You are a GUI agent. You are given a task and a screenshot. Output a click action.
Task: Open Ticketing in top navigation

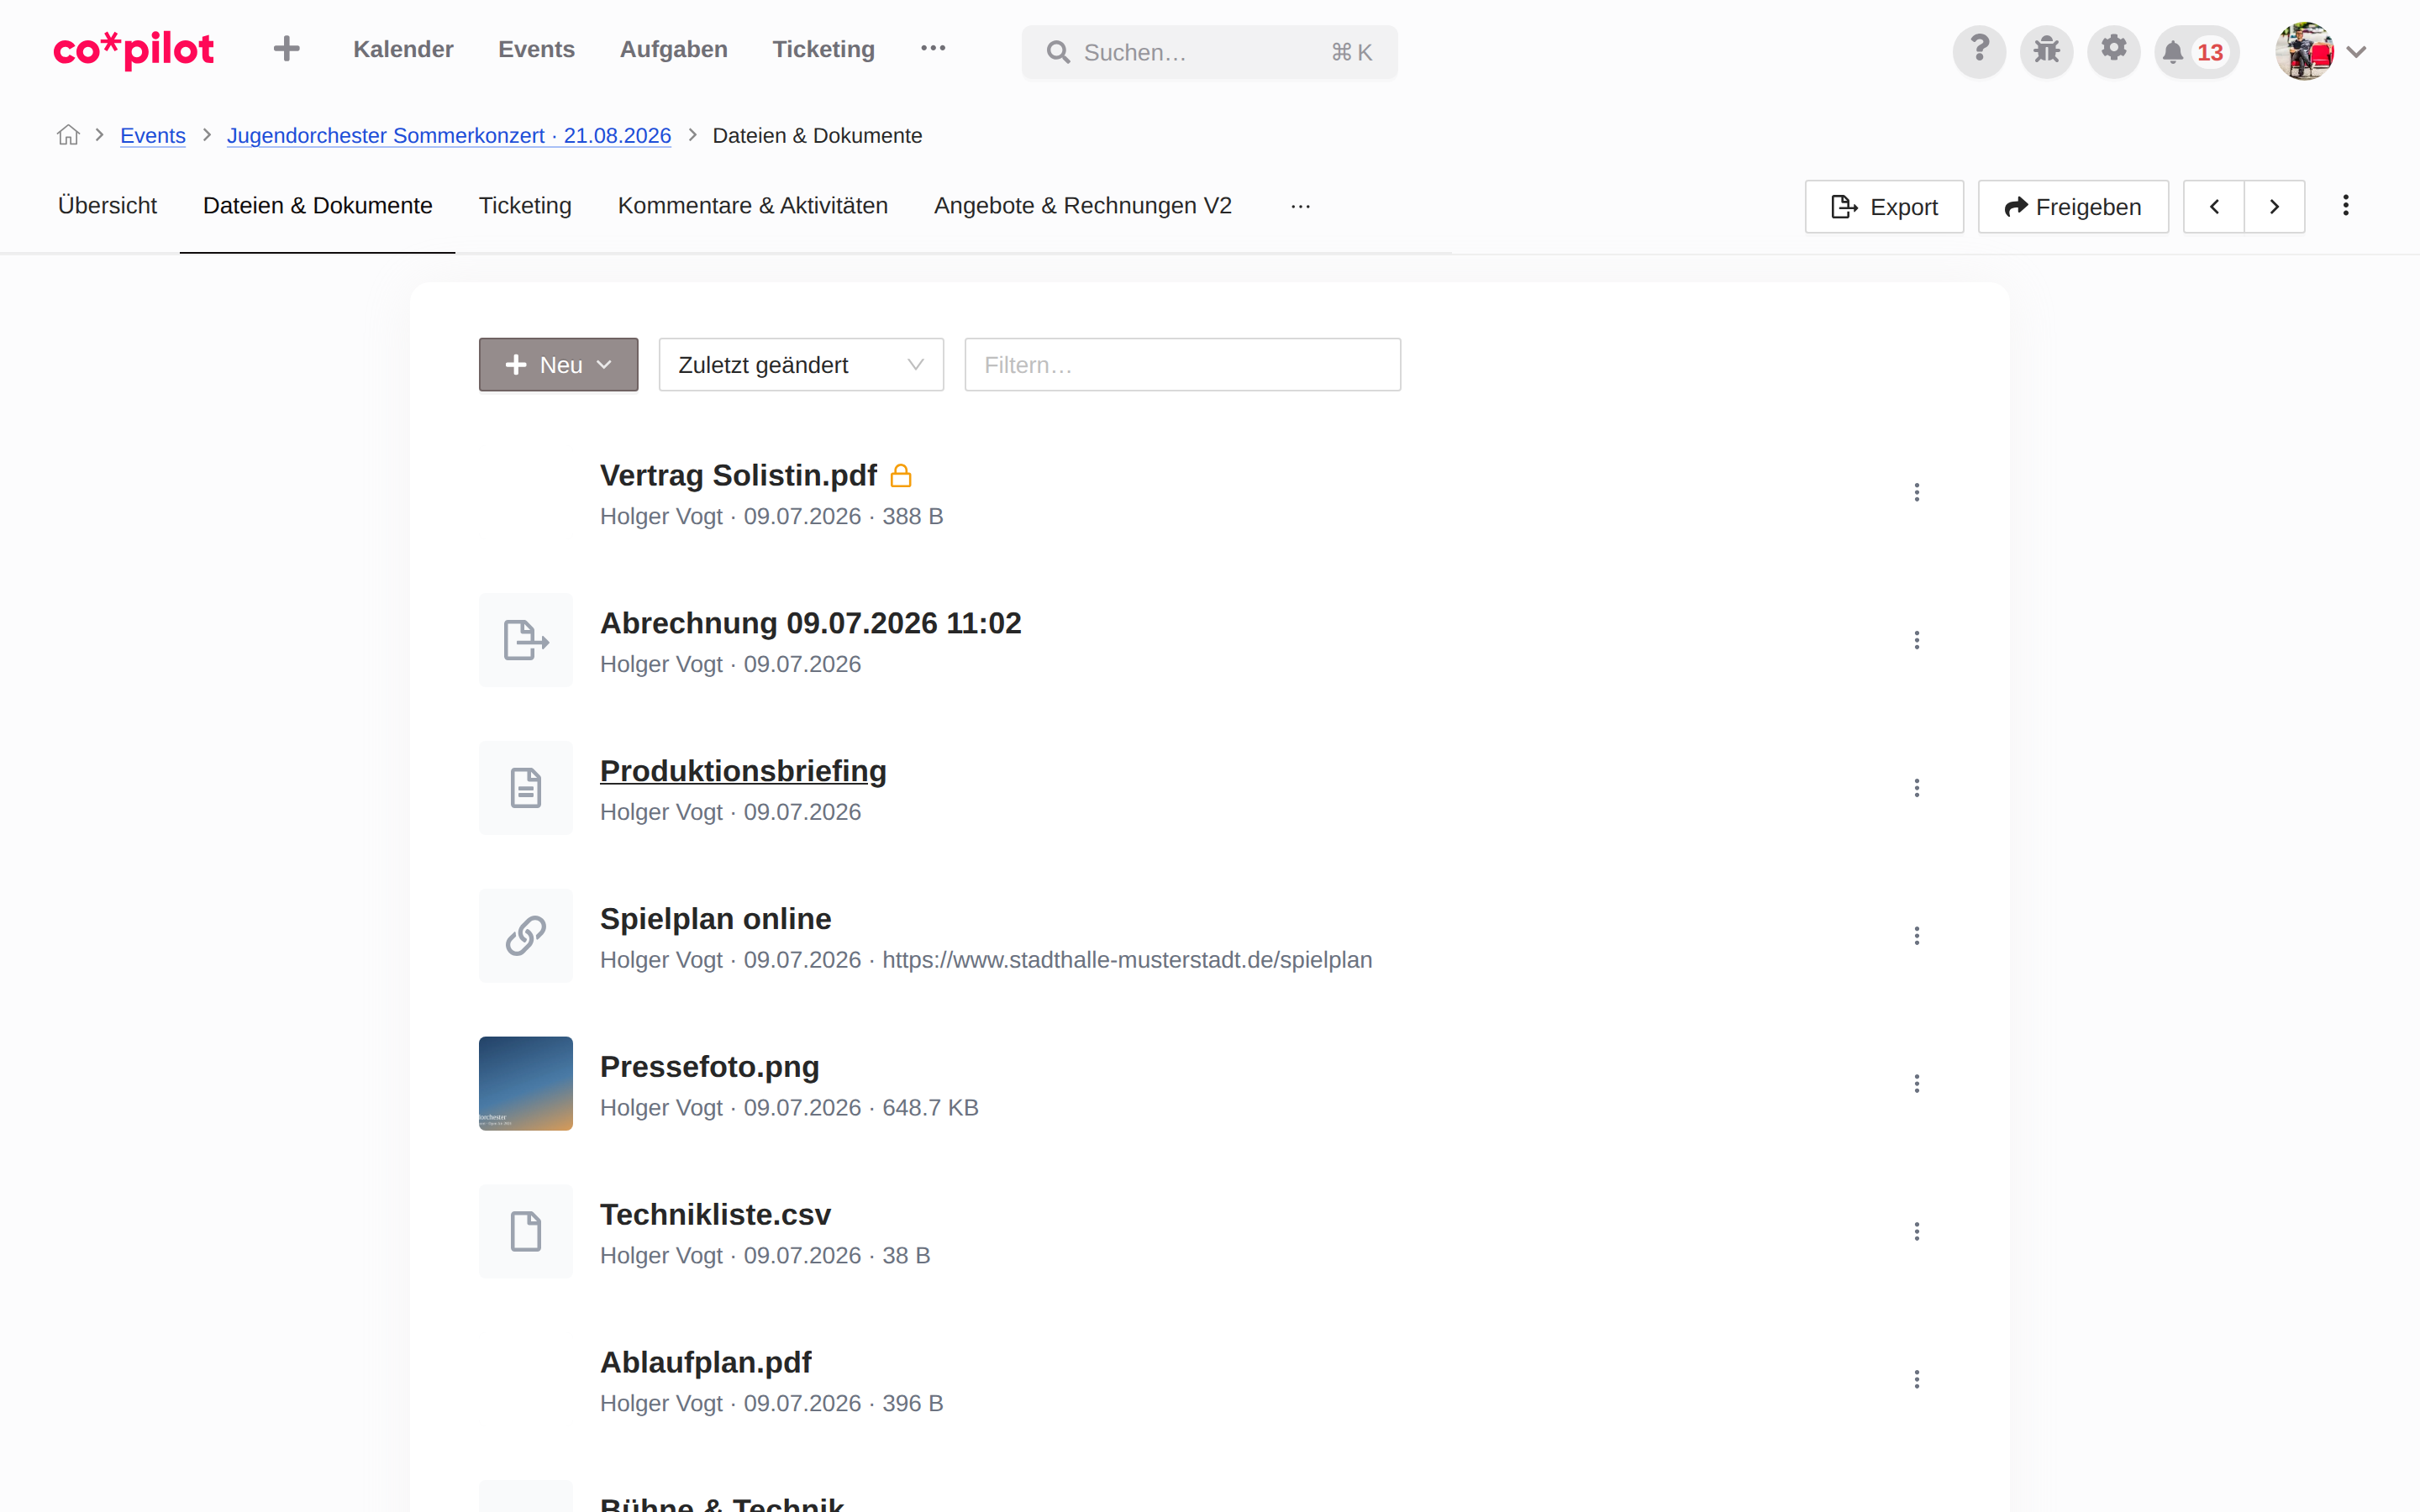pyautogui.click(x=823, y=49)
